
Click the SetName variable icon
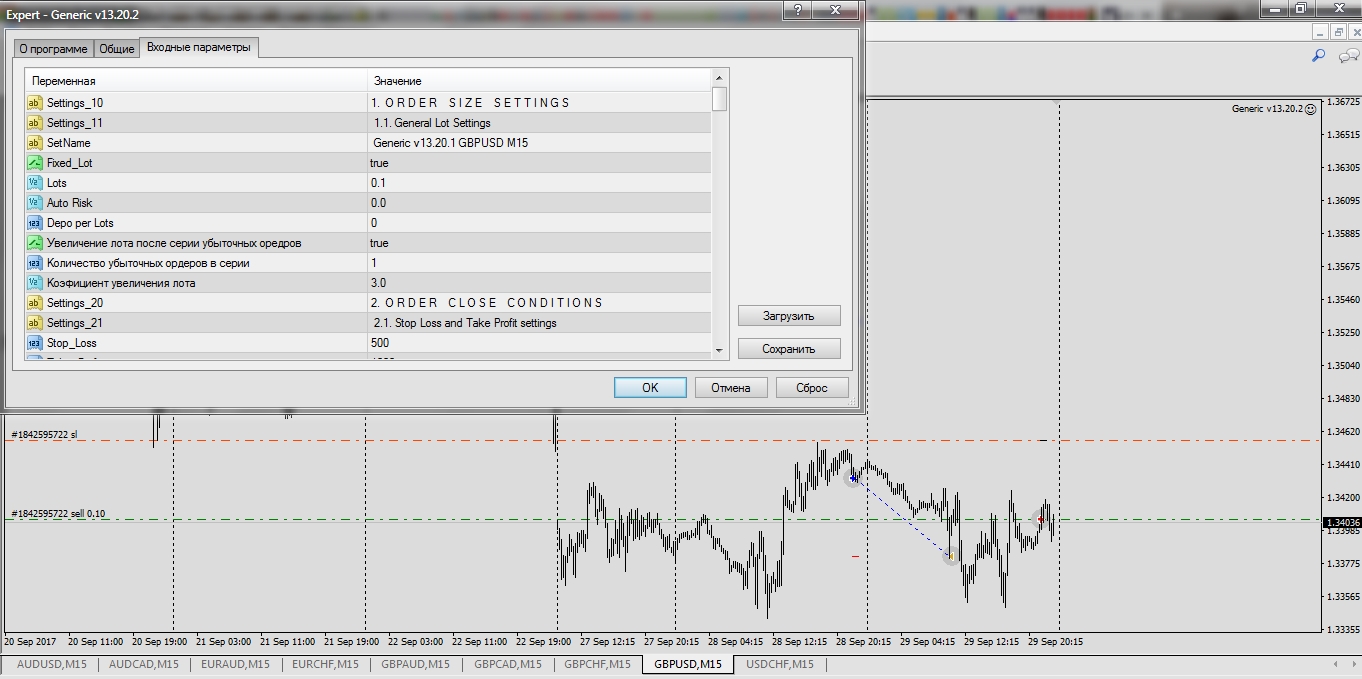(34, 143)
